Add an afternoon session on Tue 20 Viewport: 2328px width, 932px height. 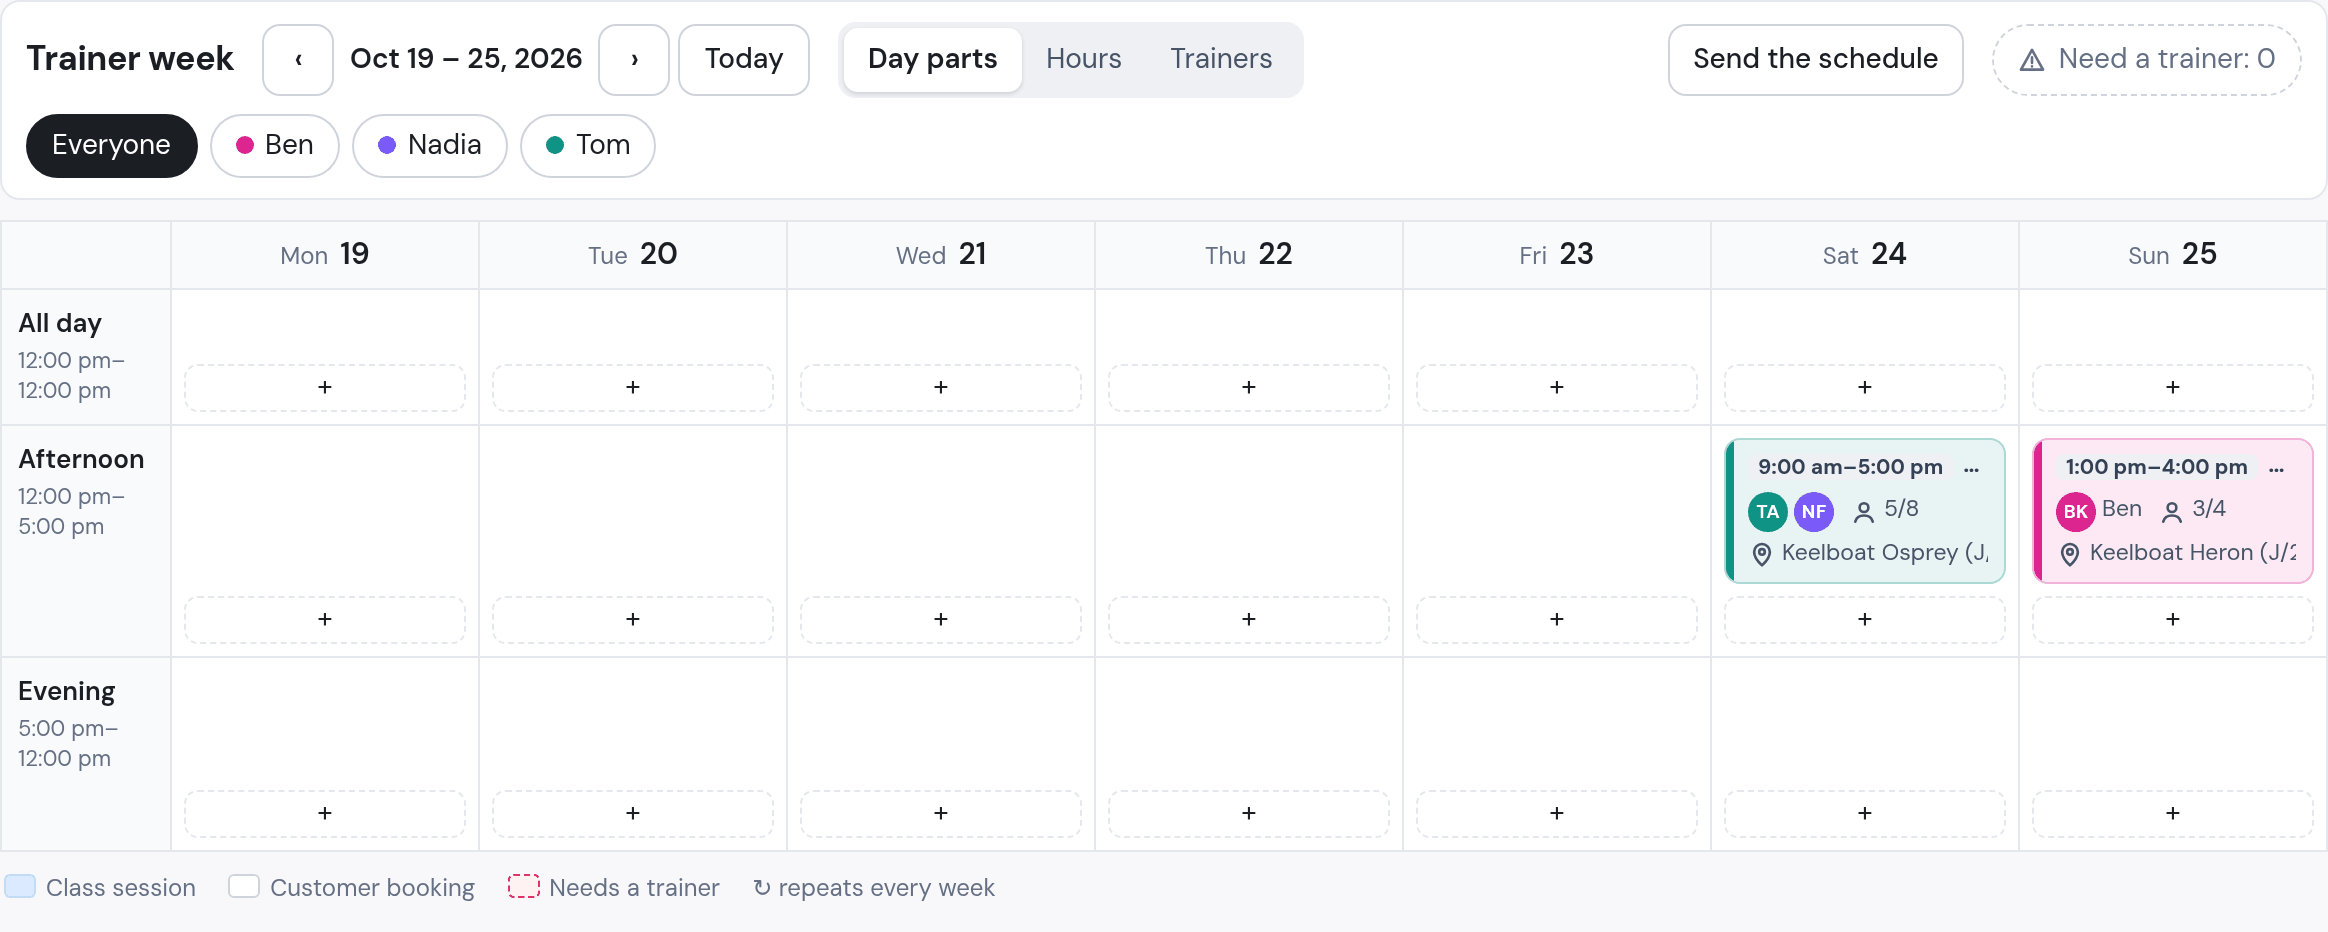[x=633, y=620]
